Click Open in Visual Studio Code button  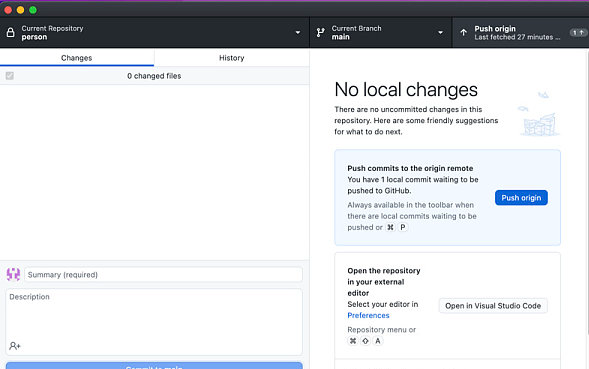click(x=493, y=306)
